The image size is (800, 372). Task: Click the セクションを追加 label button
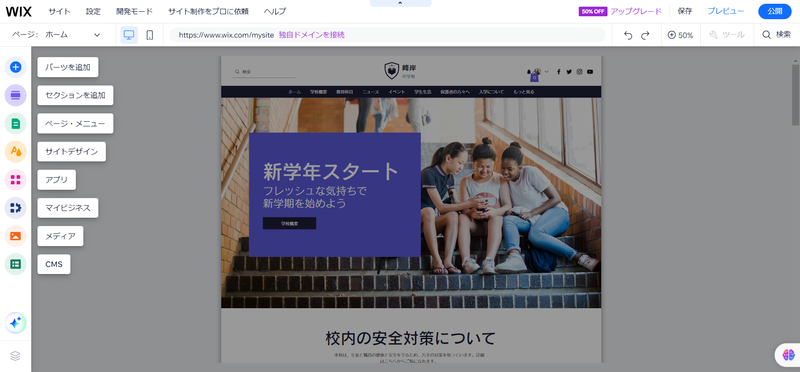click(76, 95)
